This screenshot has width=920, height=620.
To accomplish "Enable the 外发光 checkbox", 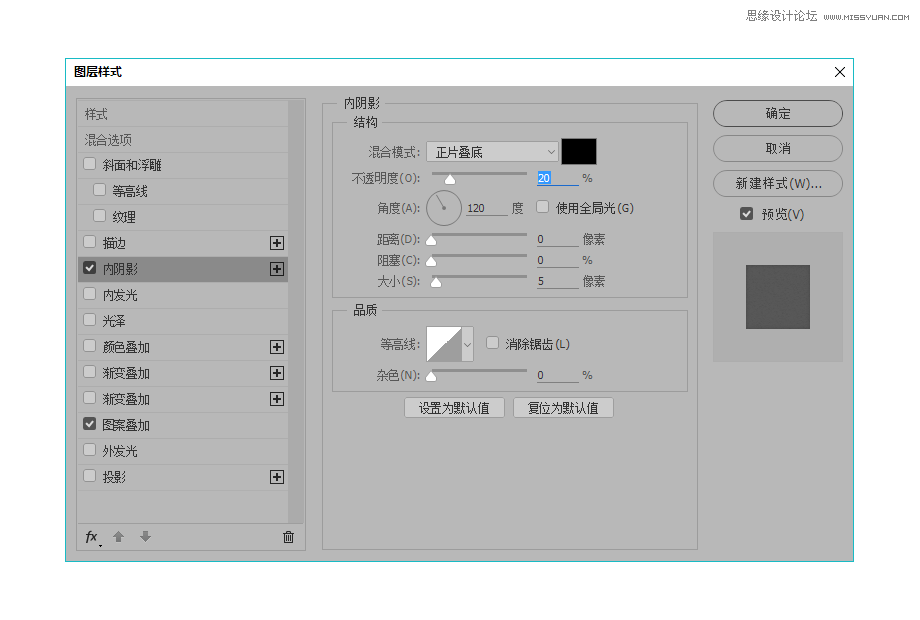I will [90, 450].
